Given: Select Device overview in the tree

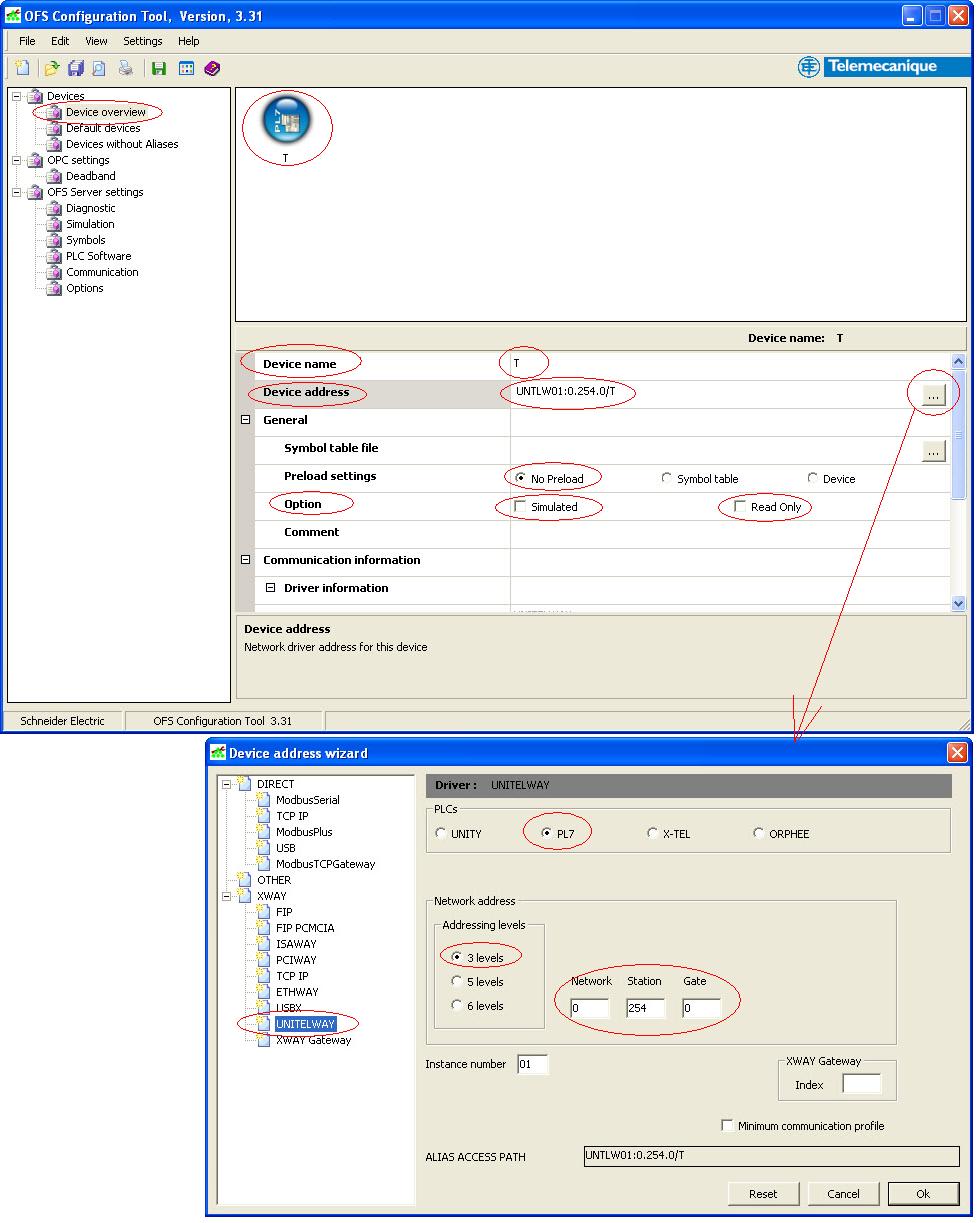Looking at the screenshot, I should tap(105, 112).
